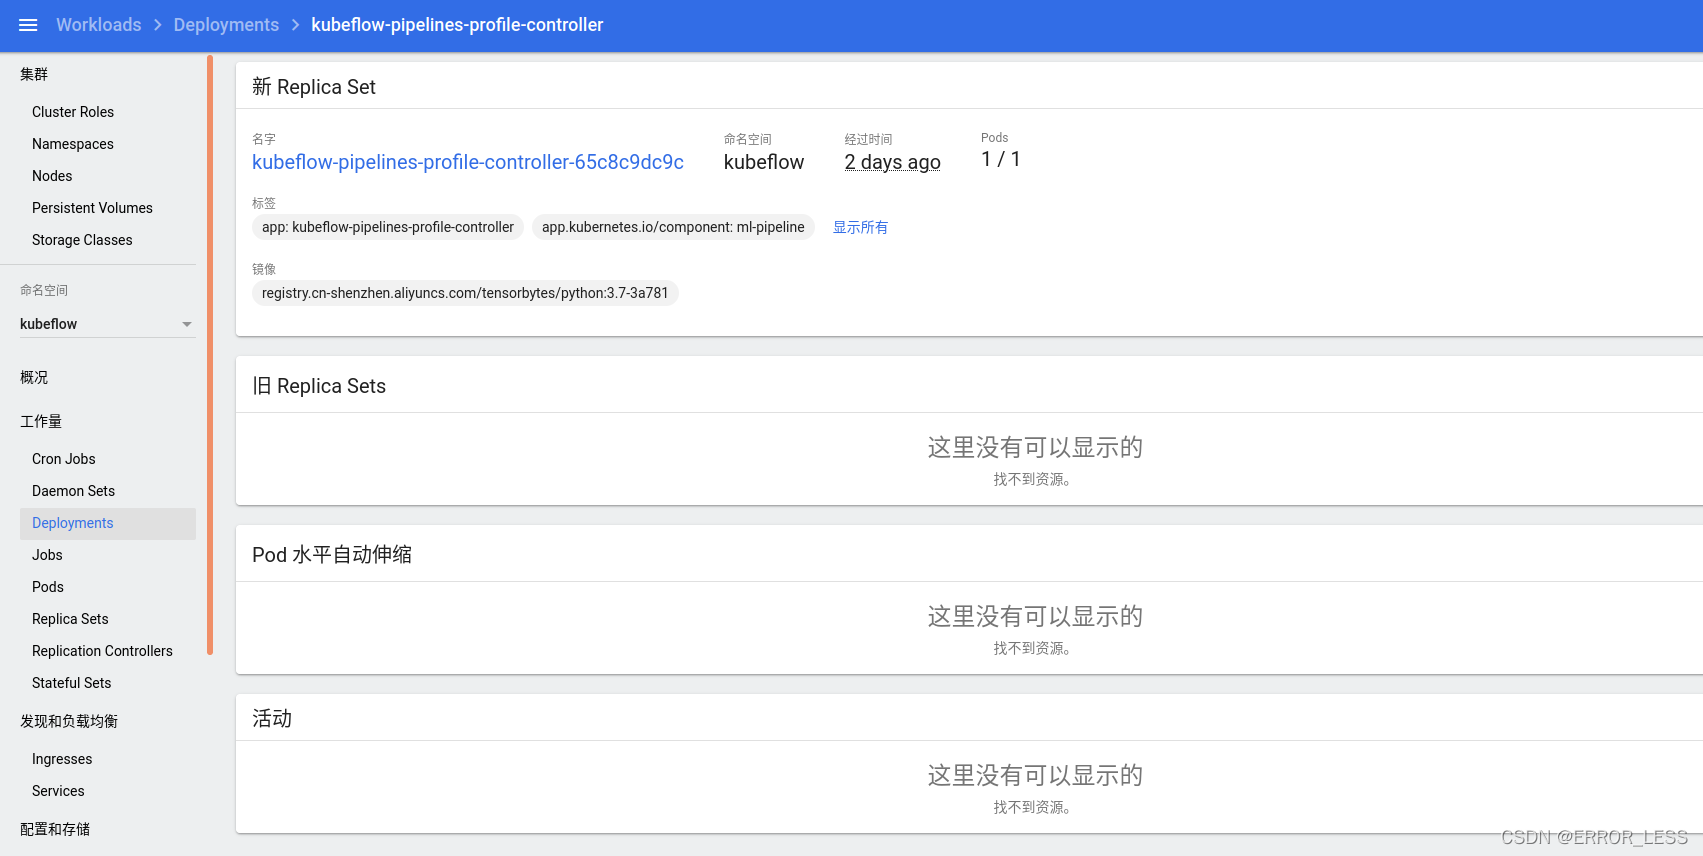This screenshot has width=1703, height=856.
Task: Click 显示所有 to show all labels
Action: click(x=860, y=227)
